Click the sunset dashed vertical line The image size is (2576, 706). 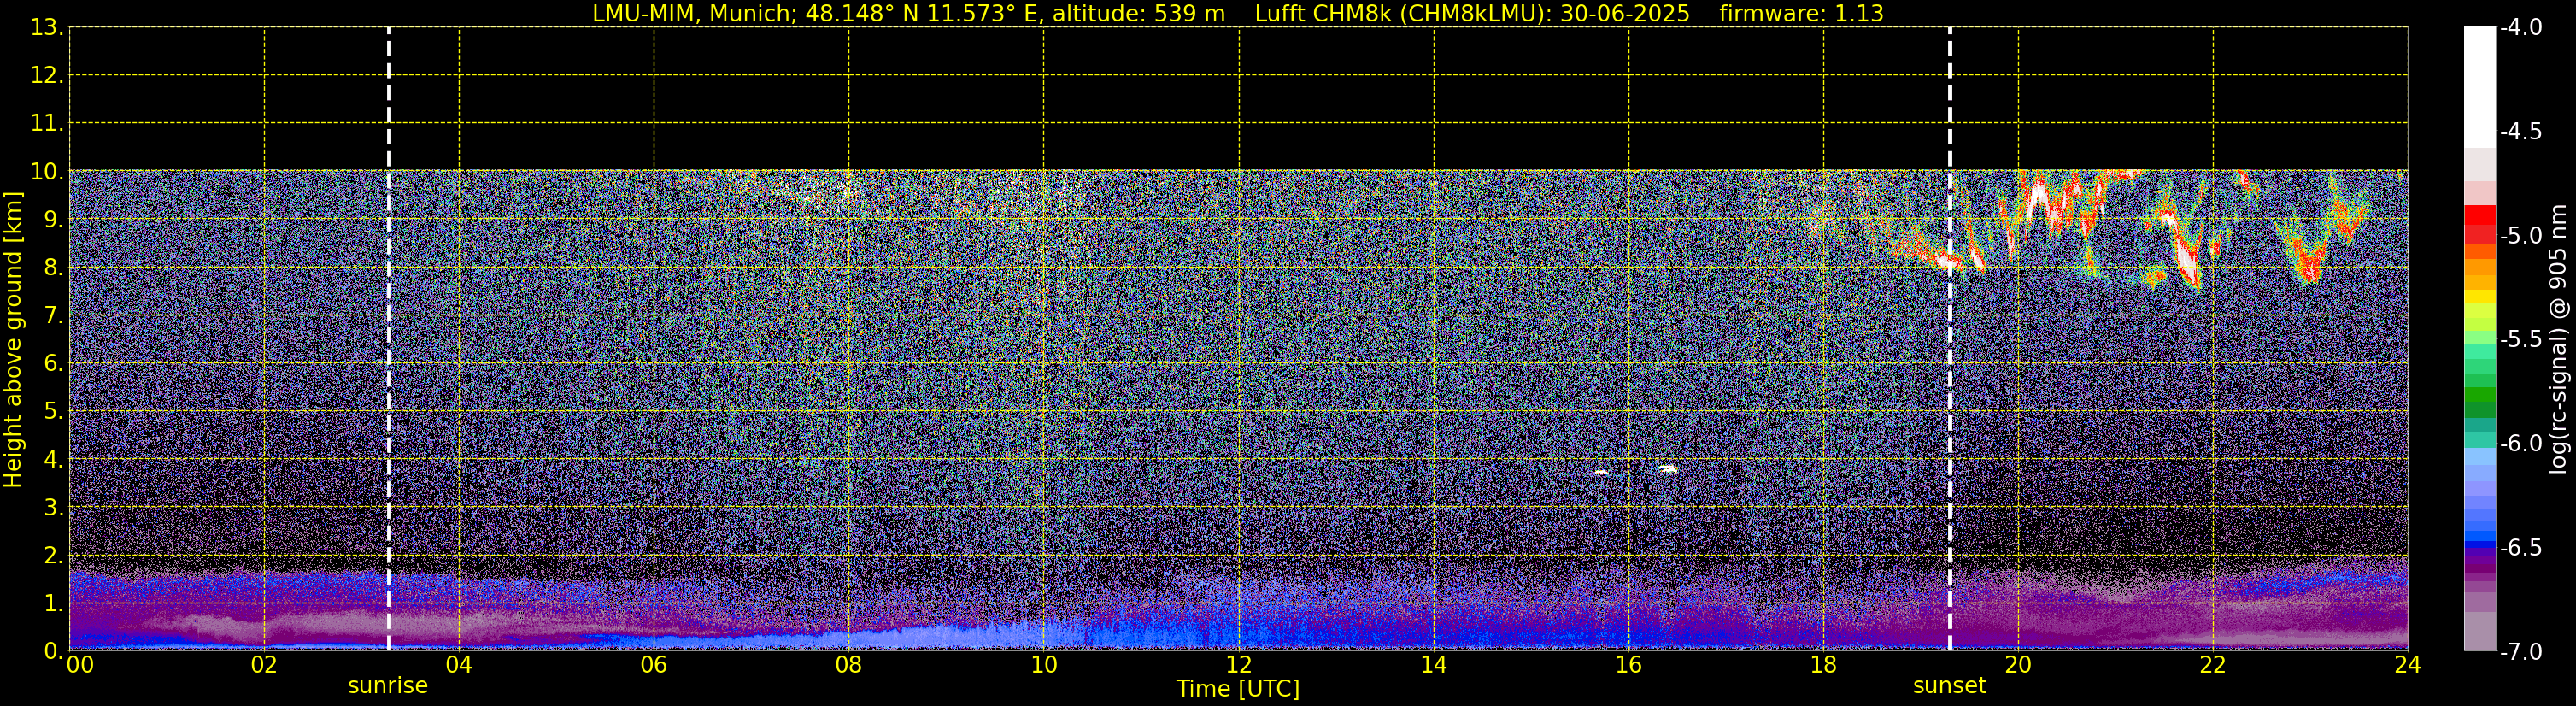pos(1950,339)
